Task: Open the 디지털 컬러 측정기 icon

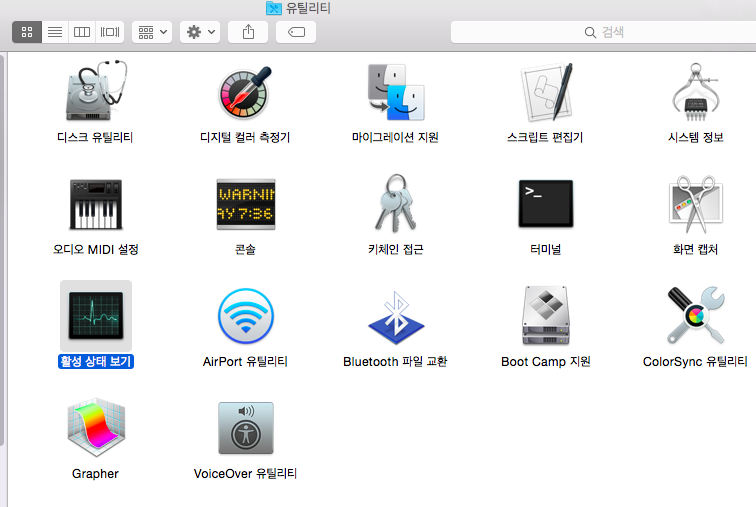Action: (x=245, y=94)
